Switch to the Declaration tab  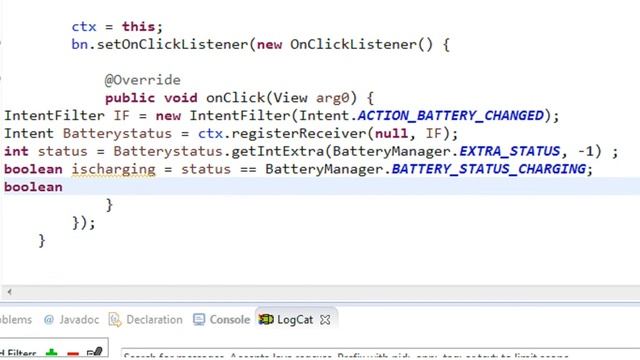(x=146, y=320)
